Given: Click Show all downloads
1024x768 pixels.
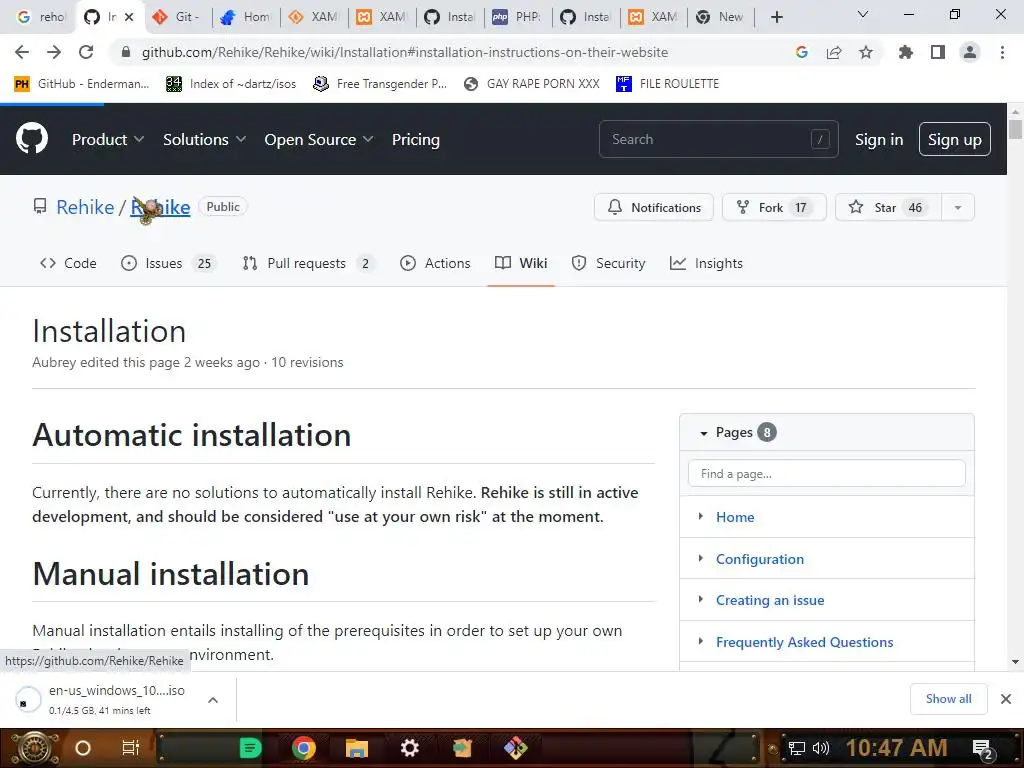Looking at the screenshot, I should (x=948, y=699).
